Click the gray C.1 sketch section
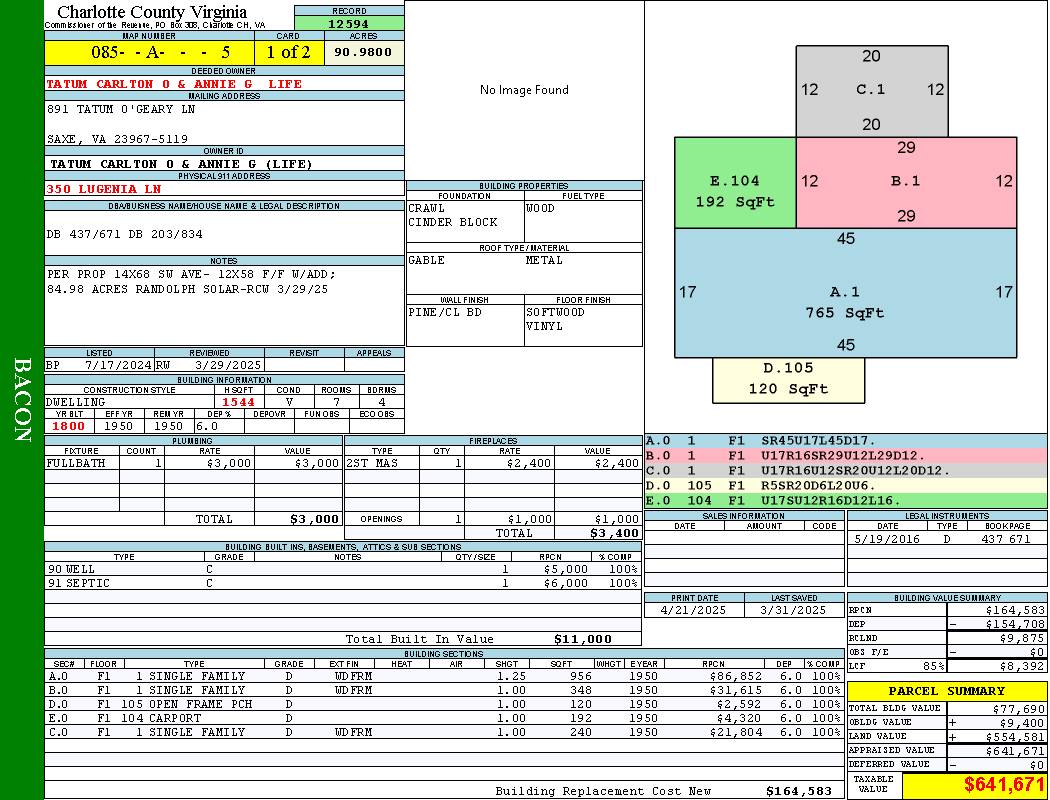The height and width of the screenshot is (800, 1050). click(871, 91)
